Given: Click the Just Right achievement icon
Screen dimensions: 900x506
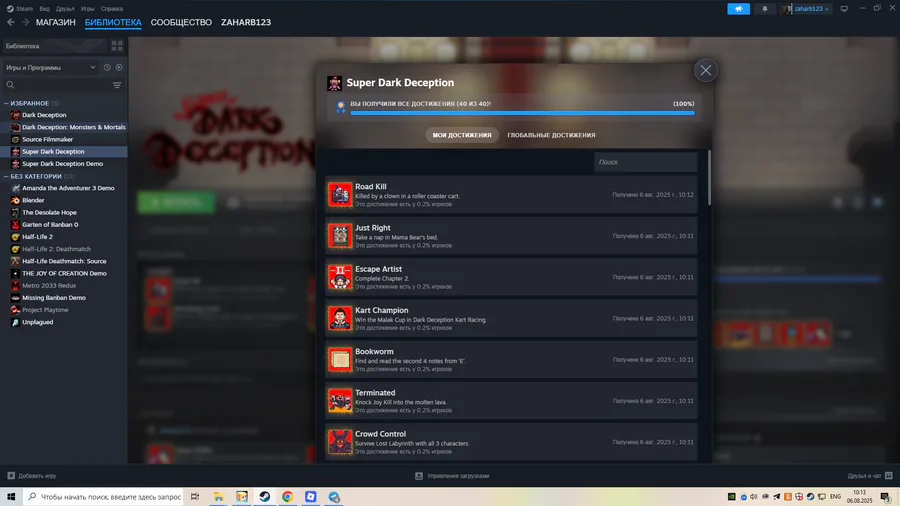Looking at the screenshot, I should coord(340,236).
